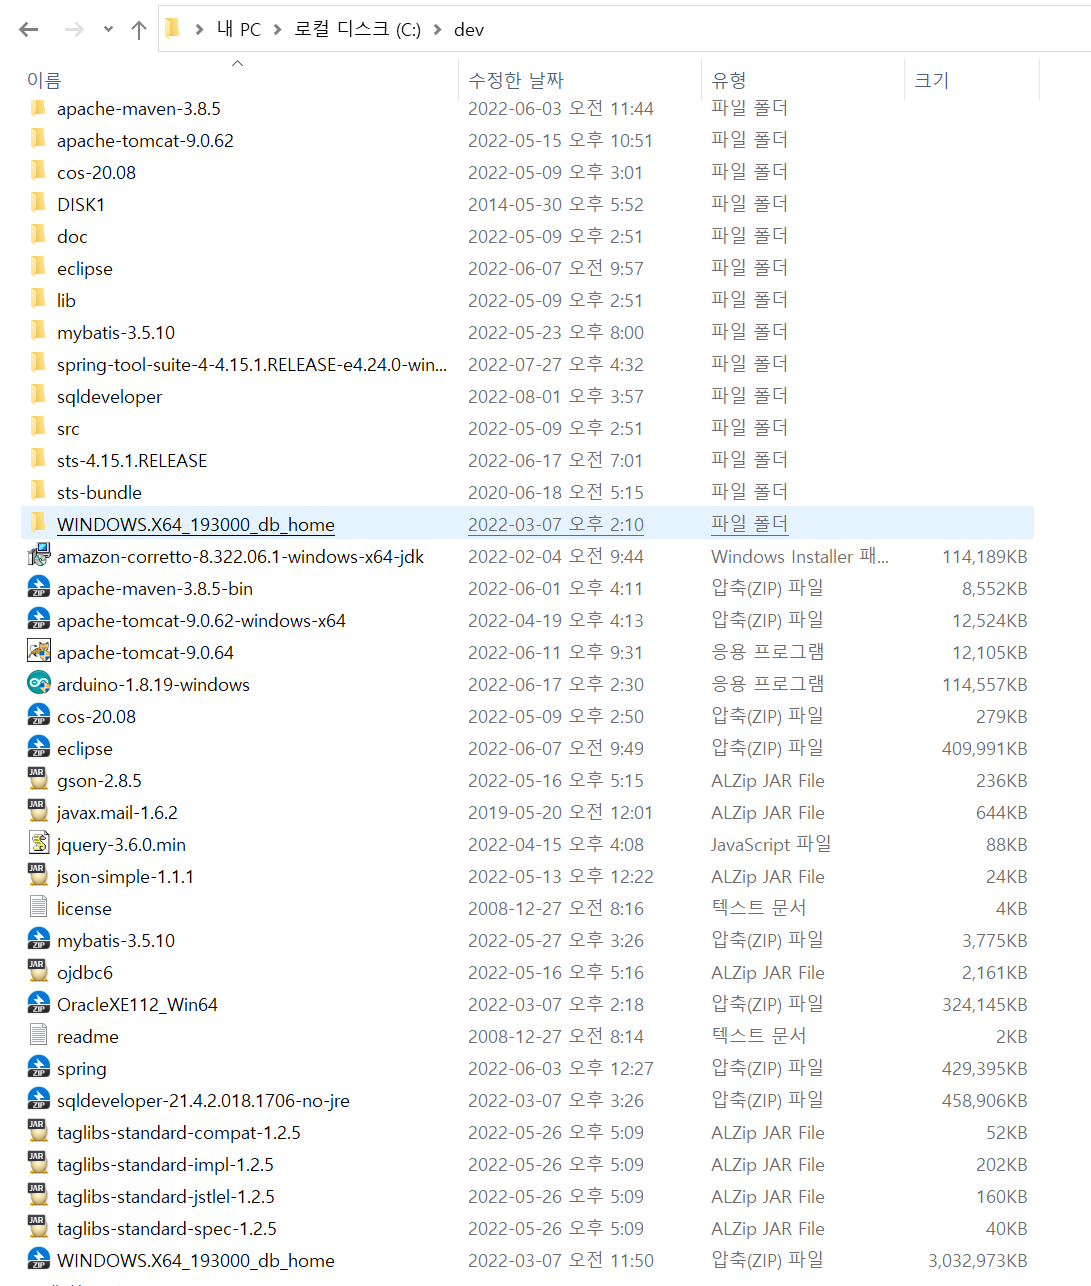Viewport: 1091px width, 1286px height.
Task: Click the readme text document icon
Action: coord(38,1036)
